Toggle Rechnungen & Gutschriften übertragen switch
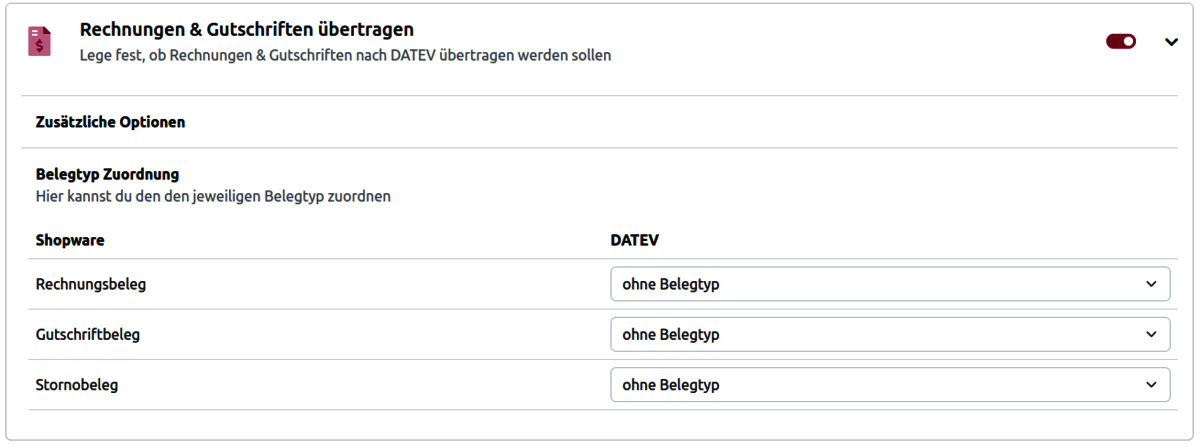1200x446 pixels. (x=1121, y=41)
